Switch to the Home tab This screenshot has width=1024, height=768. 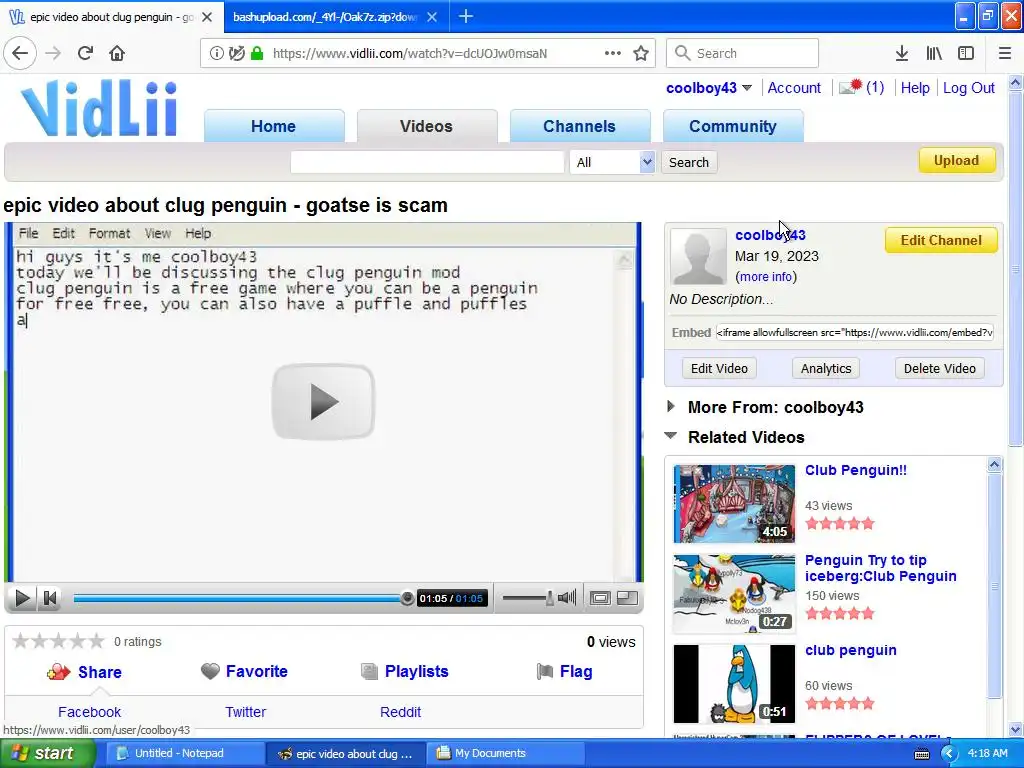[x=274, y=126]
